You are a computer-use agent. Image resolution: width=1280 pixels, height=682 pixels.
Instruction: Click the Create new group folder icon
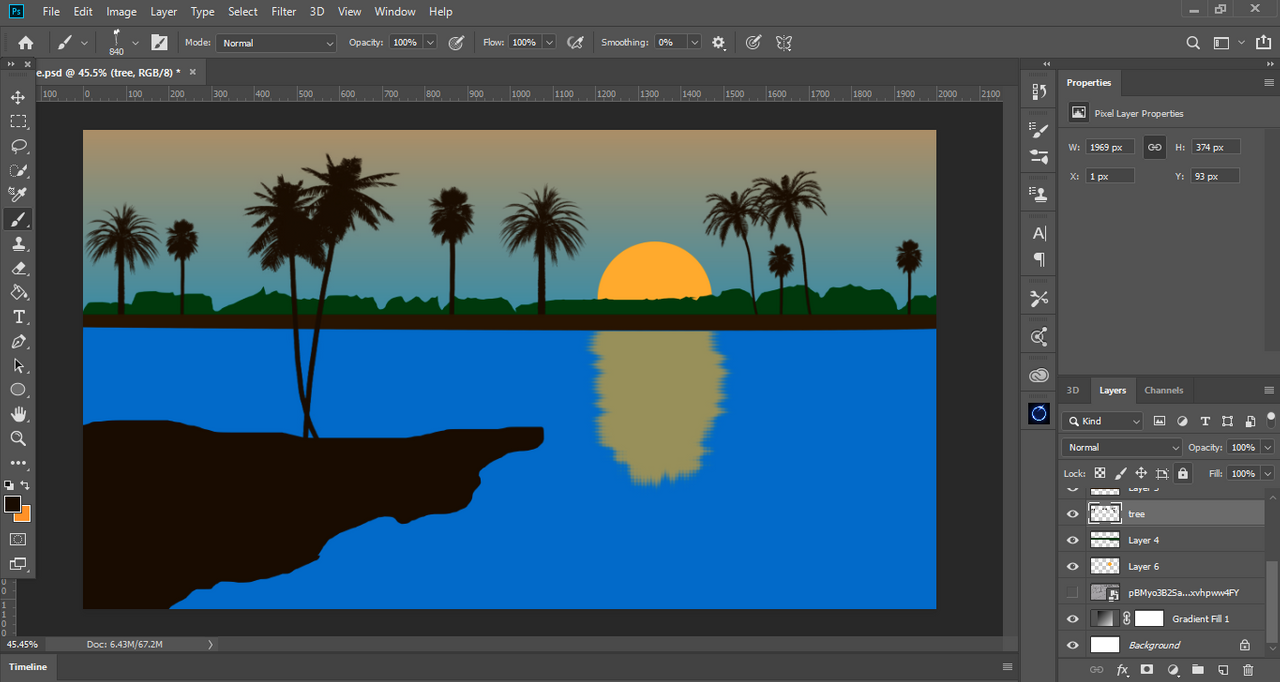(x=1197, y=669)
